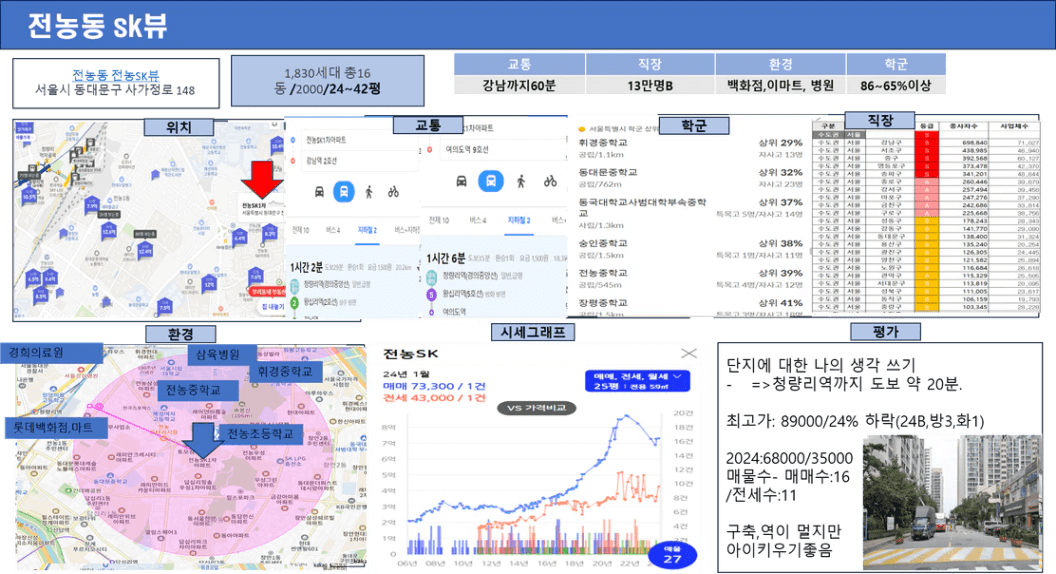Click the green line 2 badge at 왕십리역(2호선)

coord(294,303)
